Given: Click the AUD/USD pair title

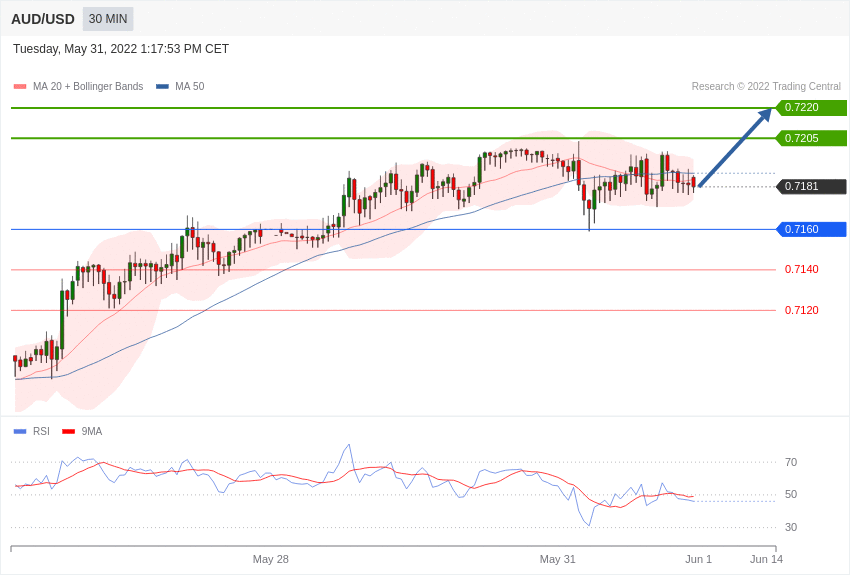Looking at the screenshot, I should point(43,19).
